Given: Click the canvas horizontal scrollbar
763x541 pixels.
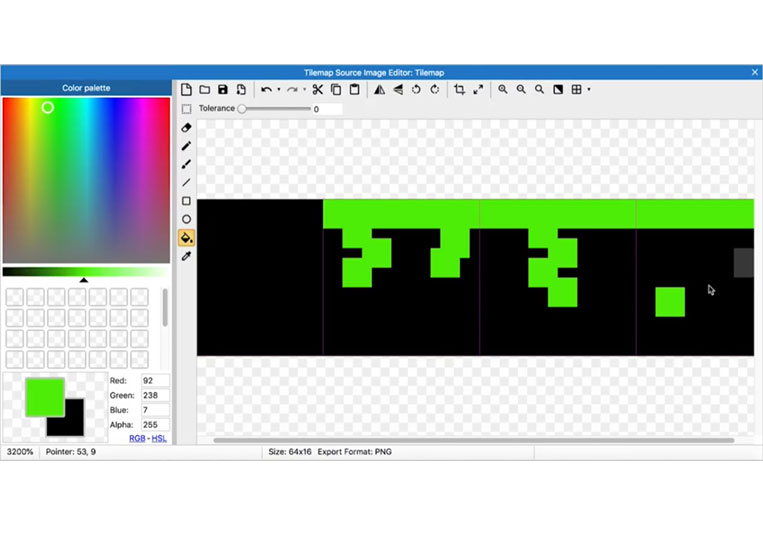Looking at the screenshot, I should [473, 440].
